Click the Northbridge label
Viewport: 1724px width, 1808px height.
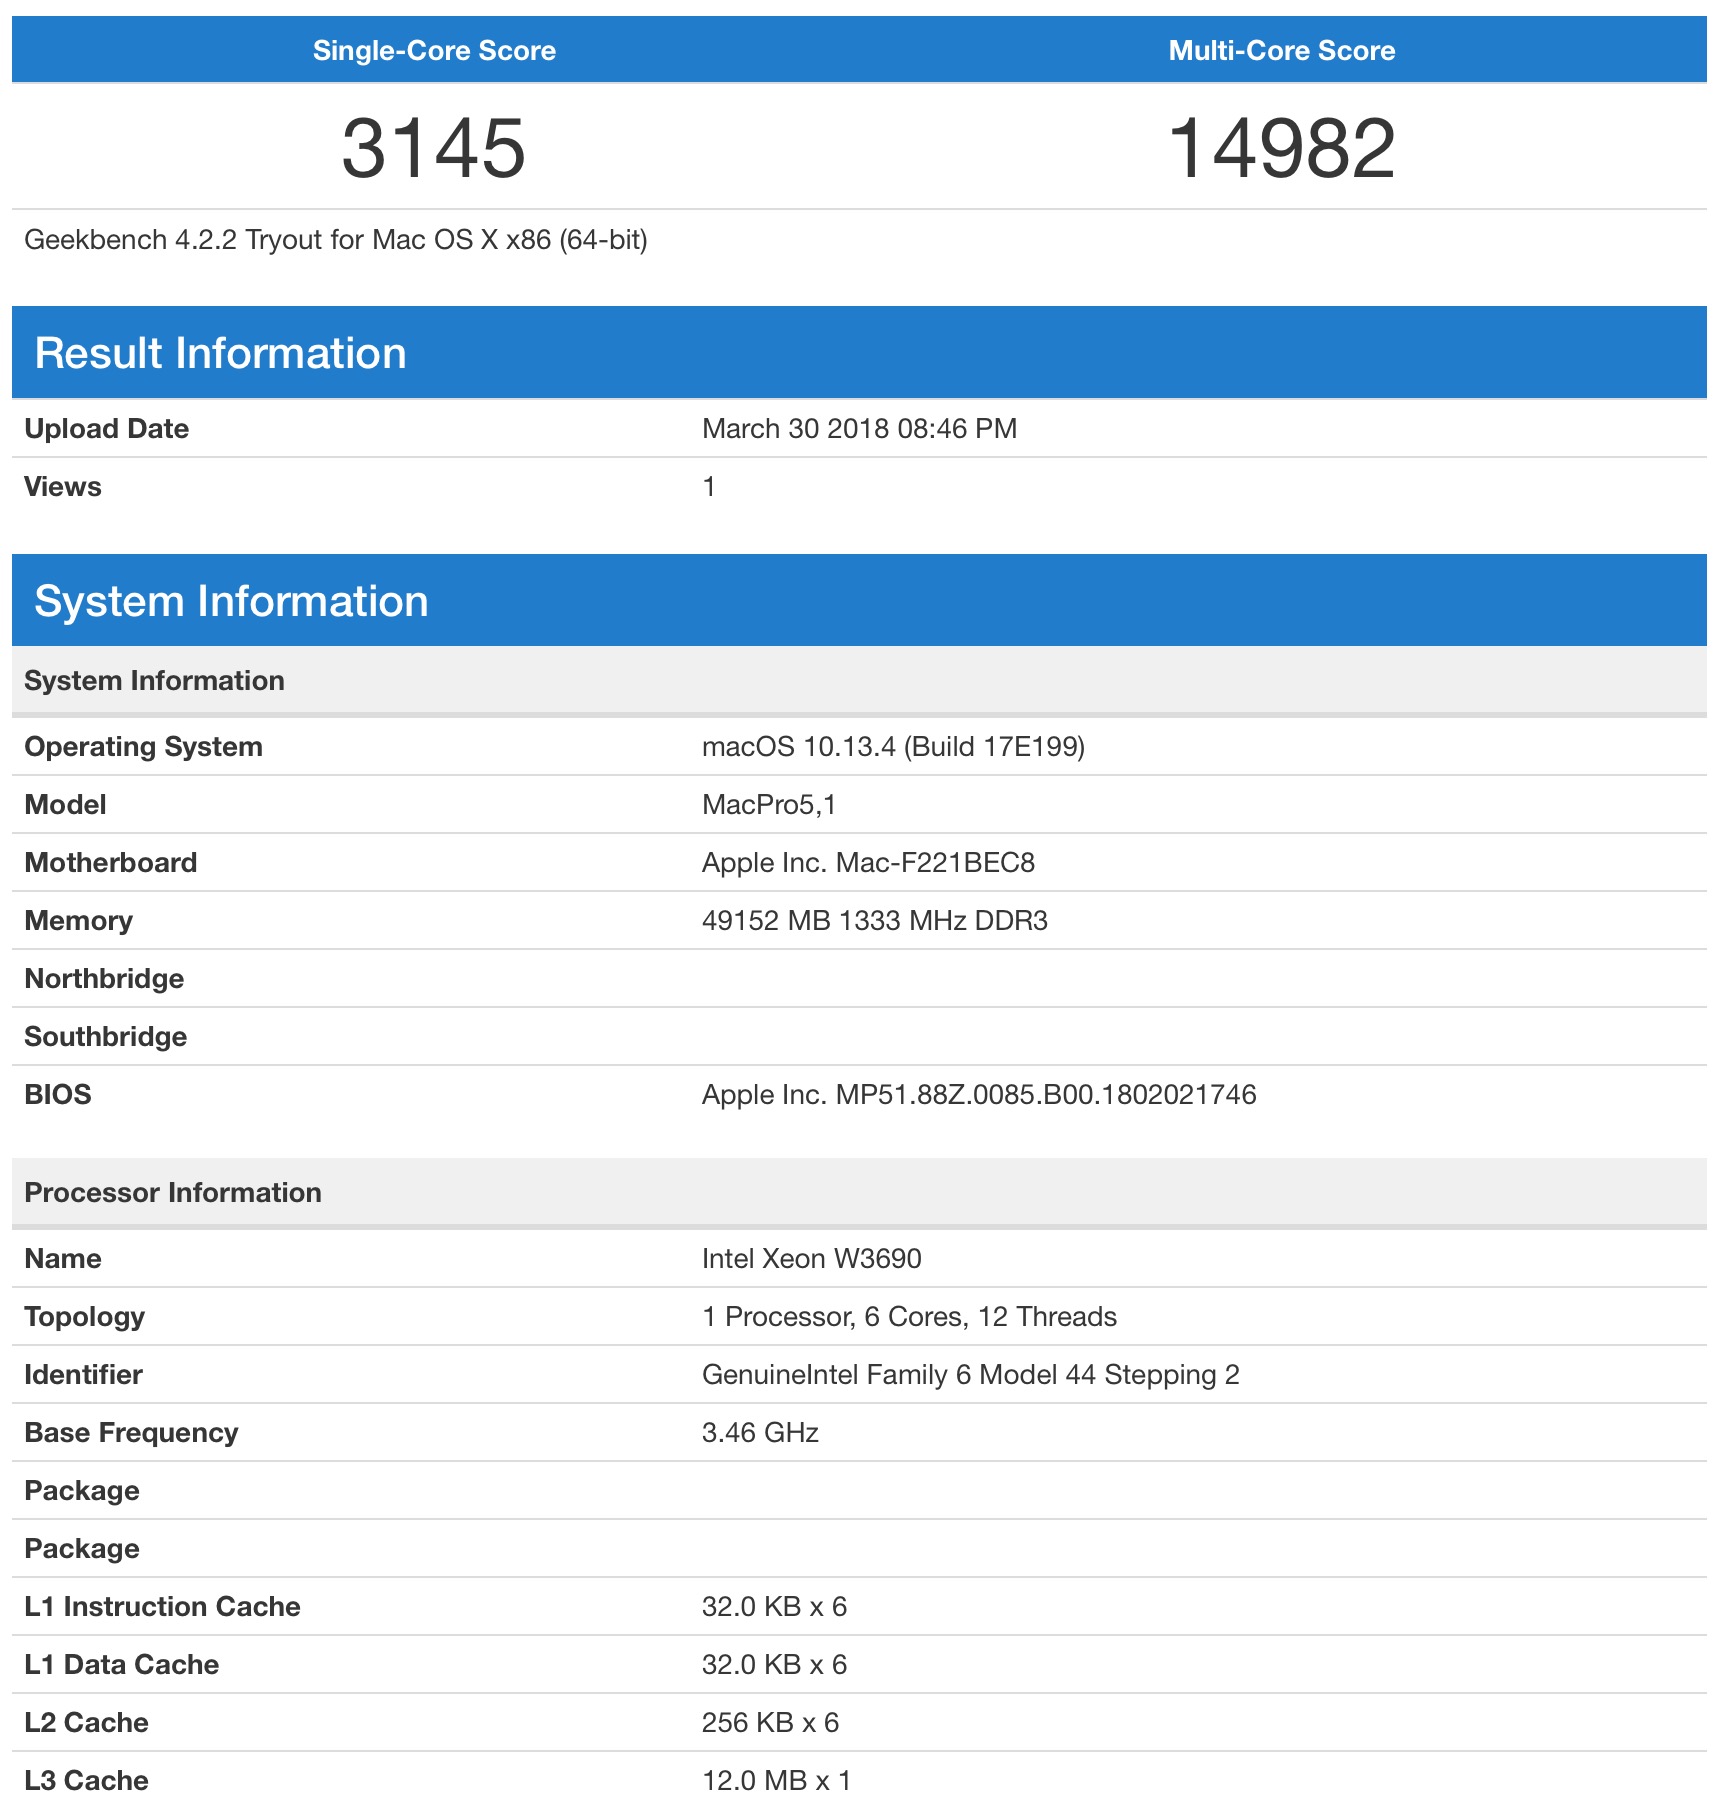pos(104,979)
